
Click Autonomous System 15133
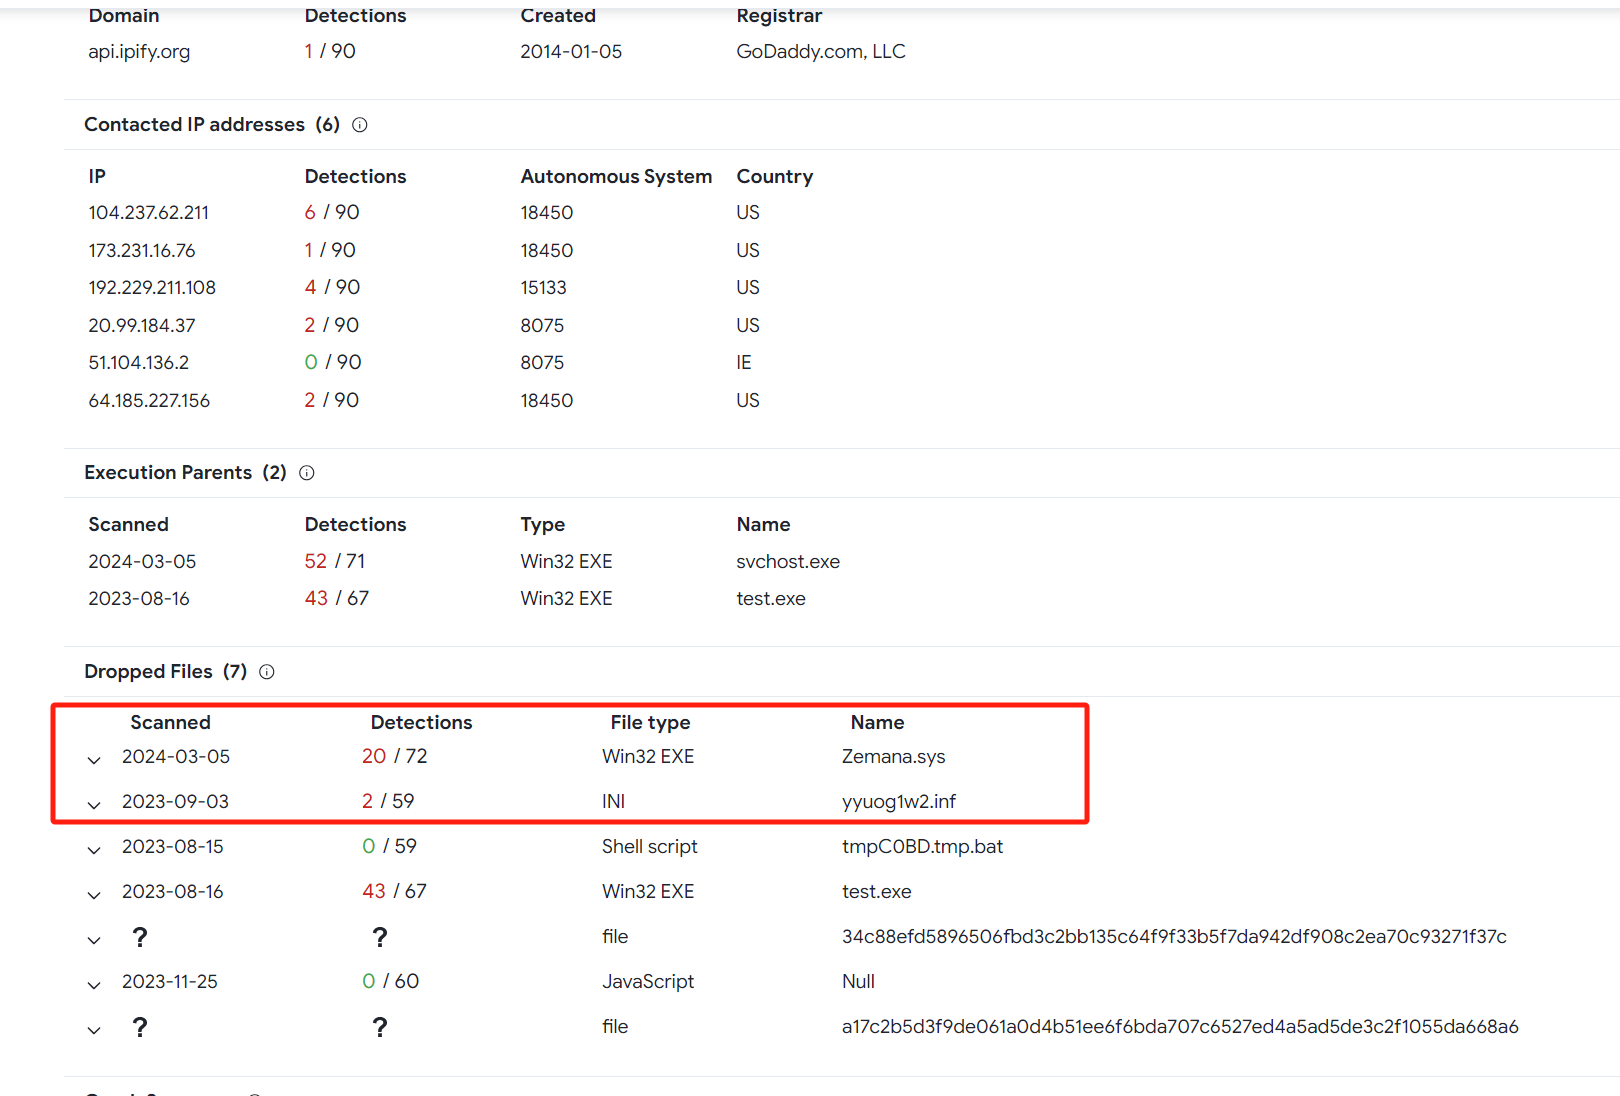click(x=543, y=288)
